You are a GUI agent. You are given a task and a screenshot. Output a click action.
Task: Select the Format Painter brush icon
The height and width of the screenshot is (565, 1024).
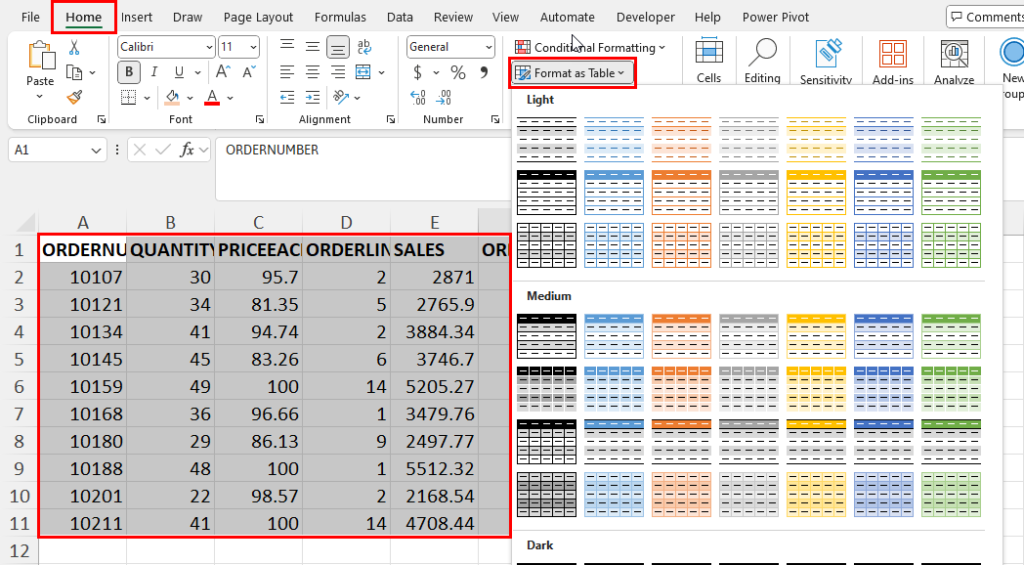[x=74, y=97]
